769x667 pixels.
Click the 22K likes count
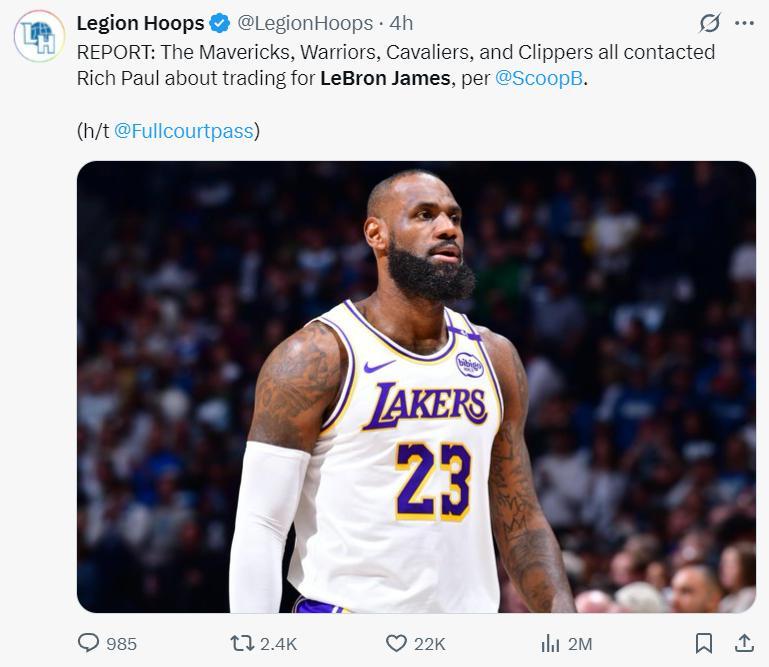[429, 643]
